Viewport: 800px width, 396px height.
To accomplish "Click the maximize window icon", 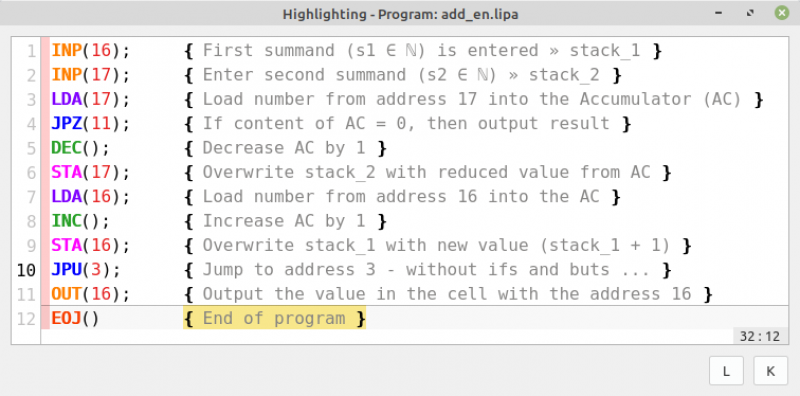I will (750, 13).
